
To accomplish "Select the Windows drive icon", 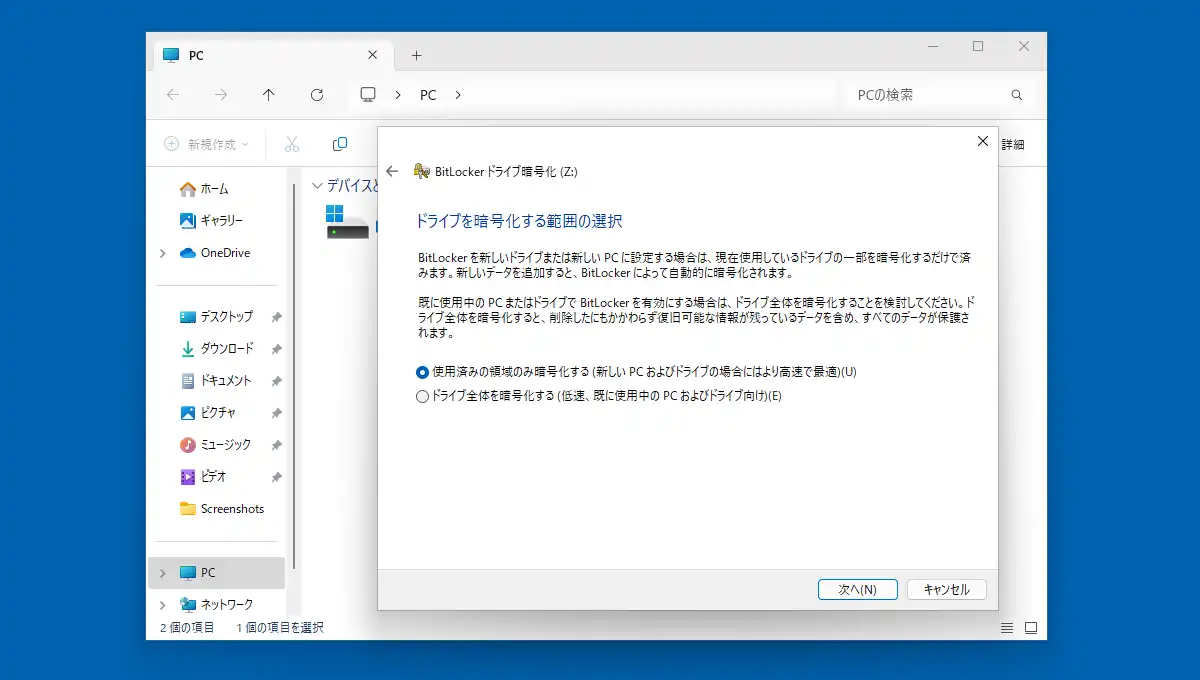I will coord(346,222).
